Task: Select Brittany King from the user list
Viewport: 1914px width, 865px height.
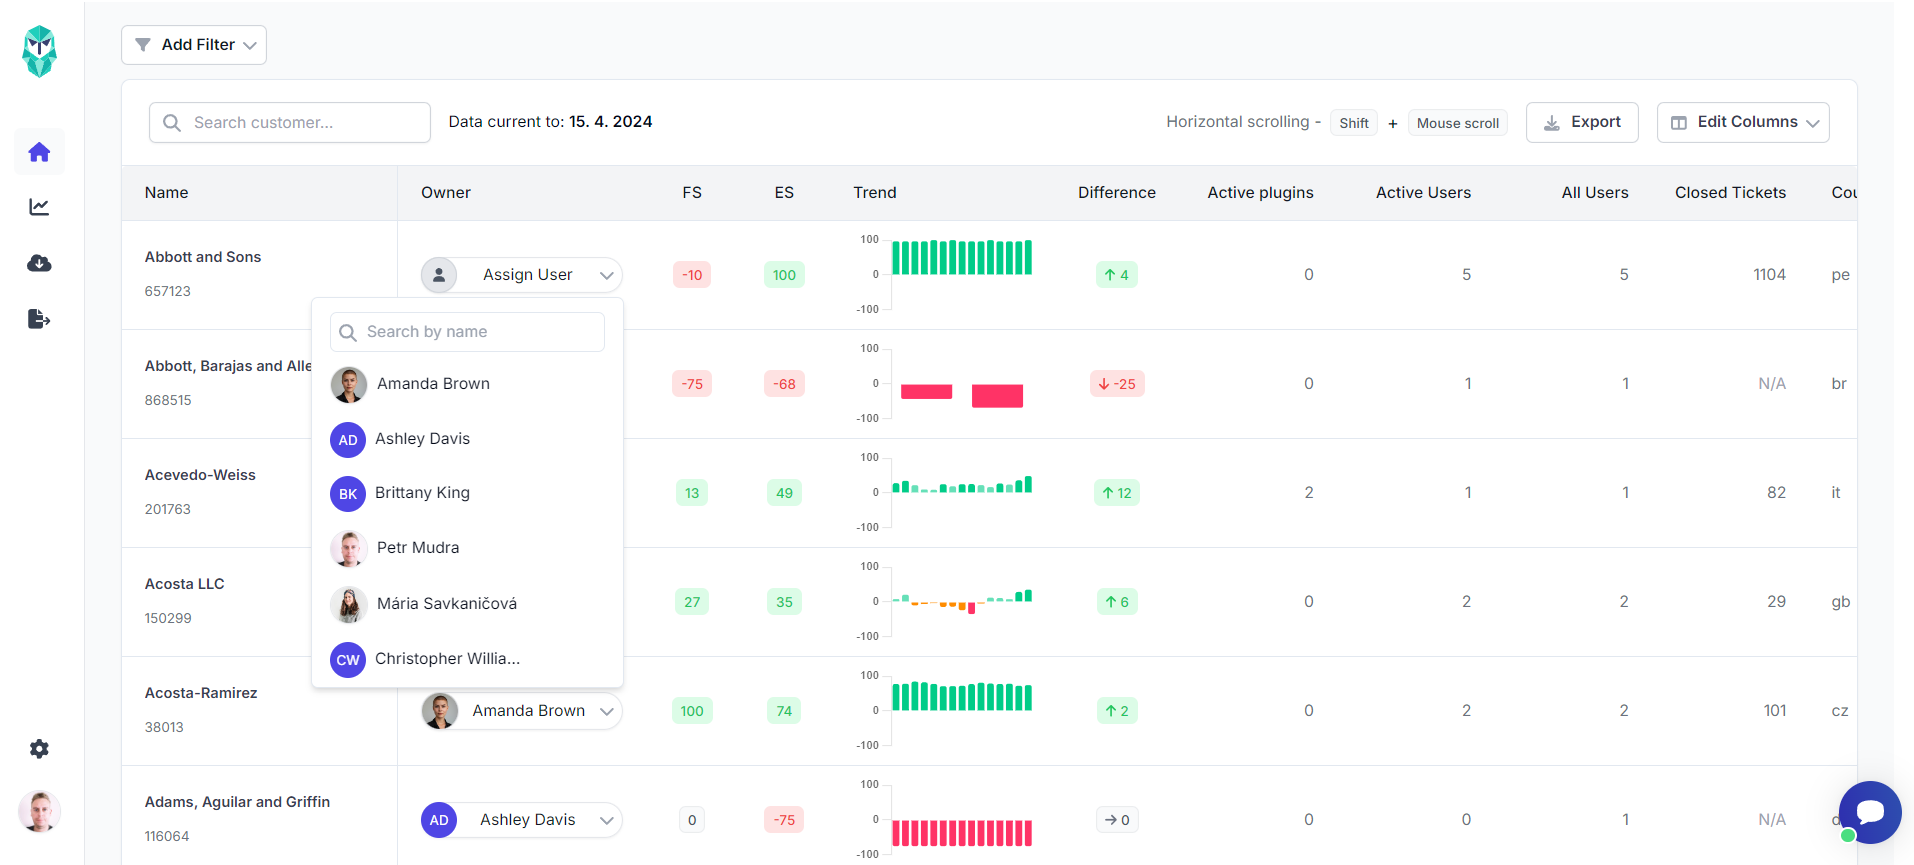Action: pyautogui.click(x=467, y=493)
